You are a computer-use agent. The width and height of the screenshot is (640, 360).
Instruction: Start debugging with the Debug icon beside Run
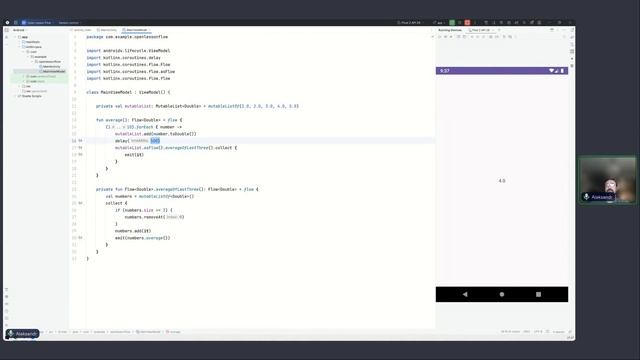click(460, 22)
